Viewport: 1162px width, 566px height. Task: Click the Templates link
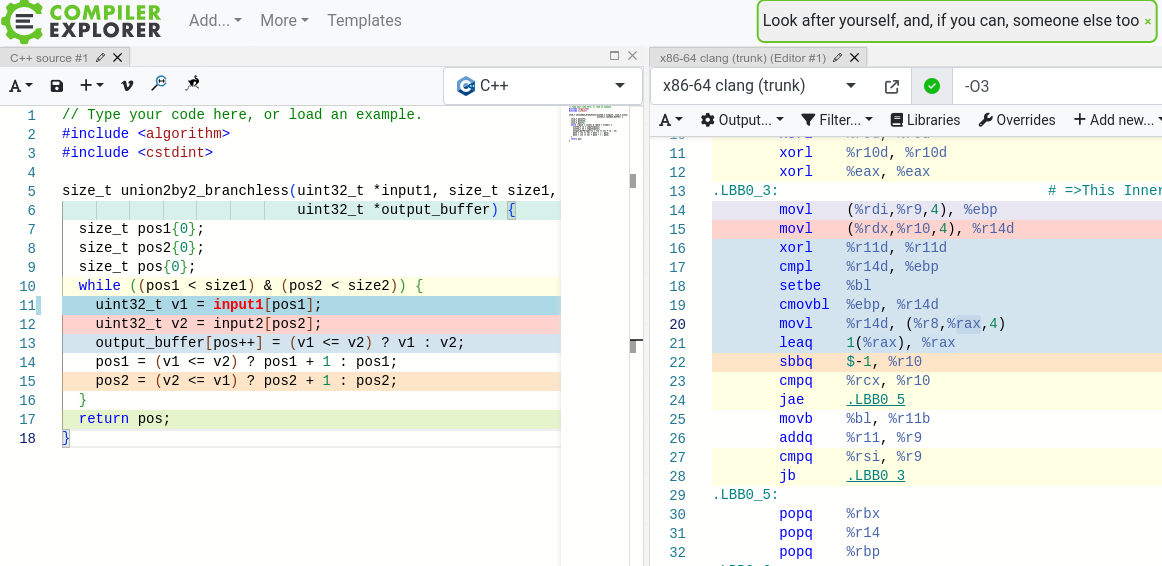tap(364, 20)
